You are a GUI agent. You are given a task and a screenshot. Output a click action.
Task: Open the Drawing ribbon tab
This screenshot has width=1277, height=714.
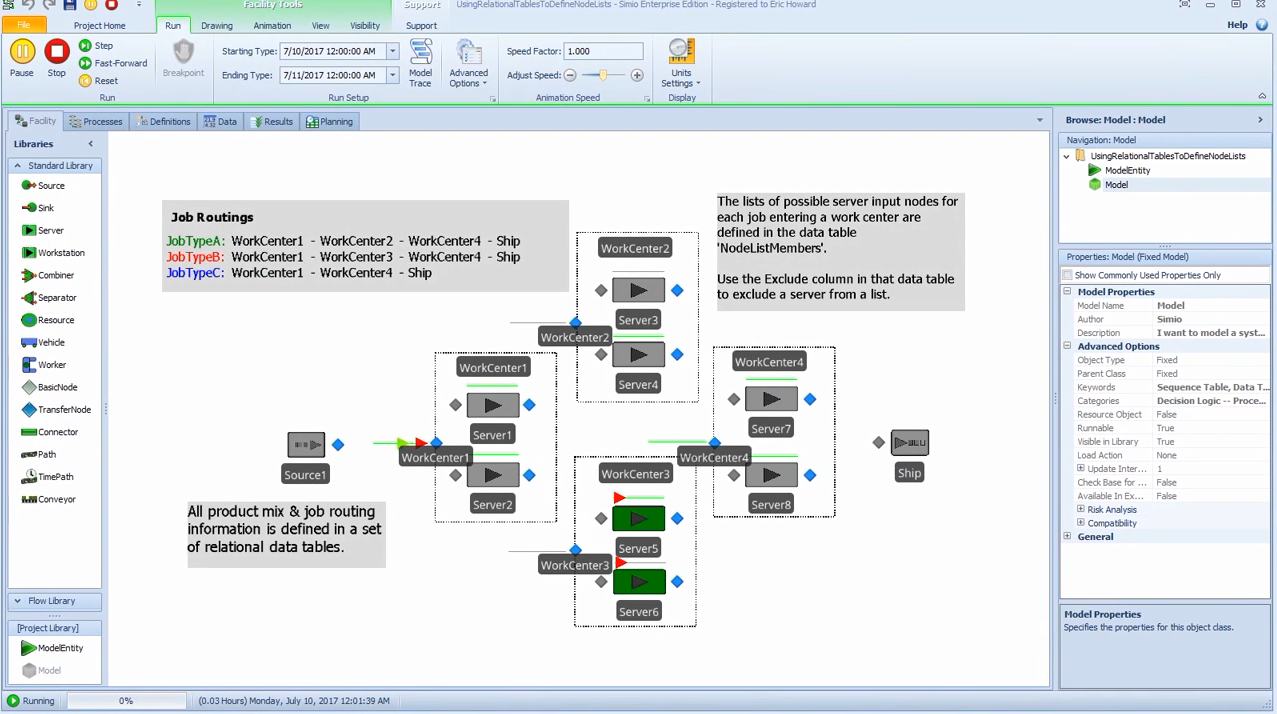click(x=216, y=25)
